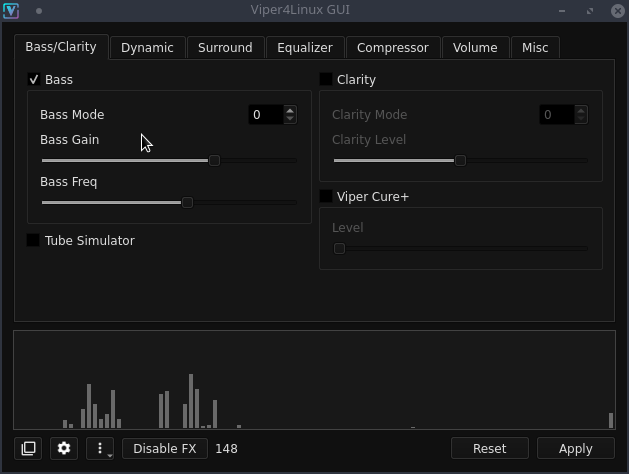Screen dimensions: 629x474
Task: Increase Bass Mode with the up arrow
Action: [290, 111]
